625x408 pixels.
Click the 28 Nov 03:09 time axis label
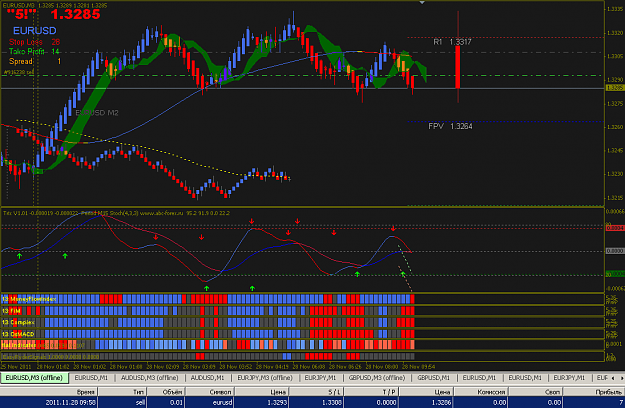200,366
